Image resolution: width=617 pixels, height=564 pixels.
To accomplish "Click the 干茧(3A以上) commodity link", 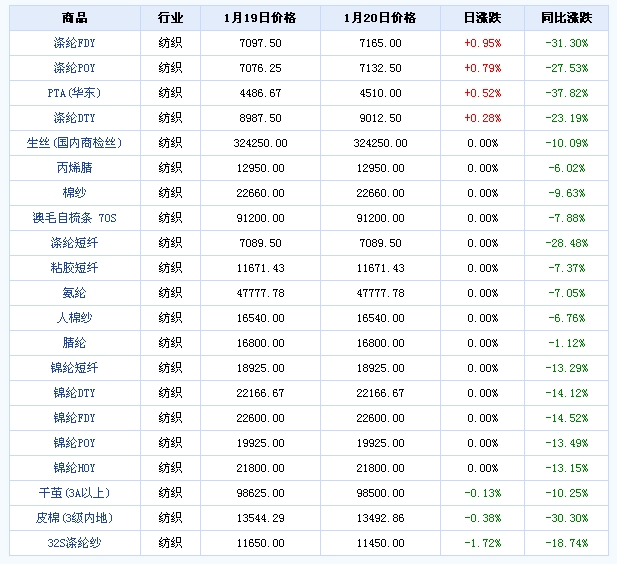I will tap(74, 493).
